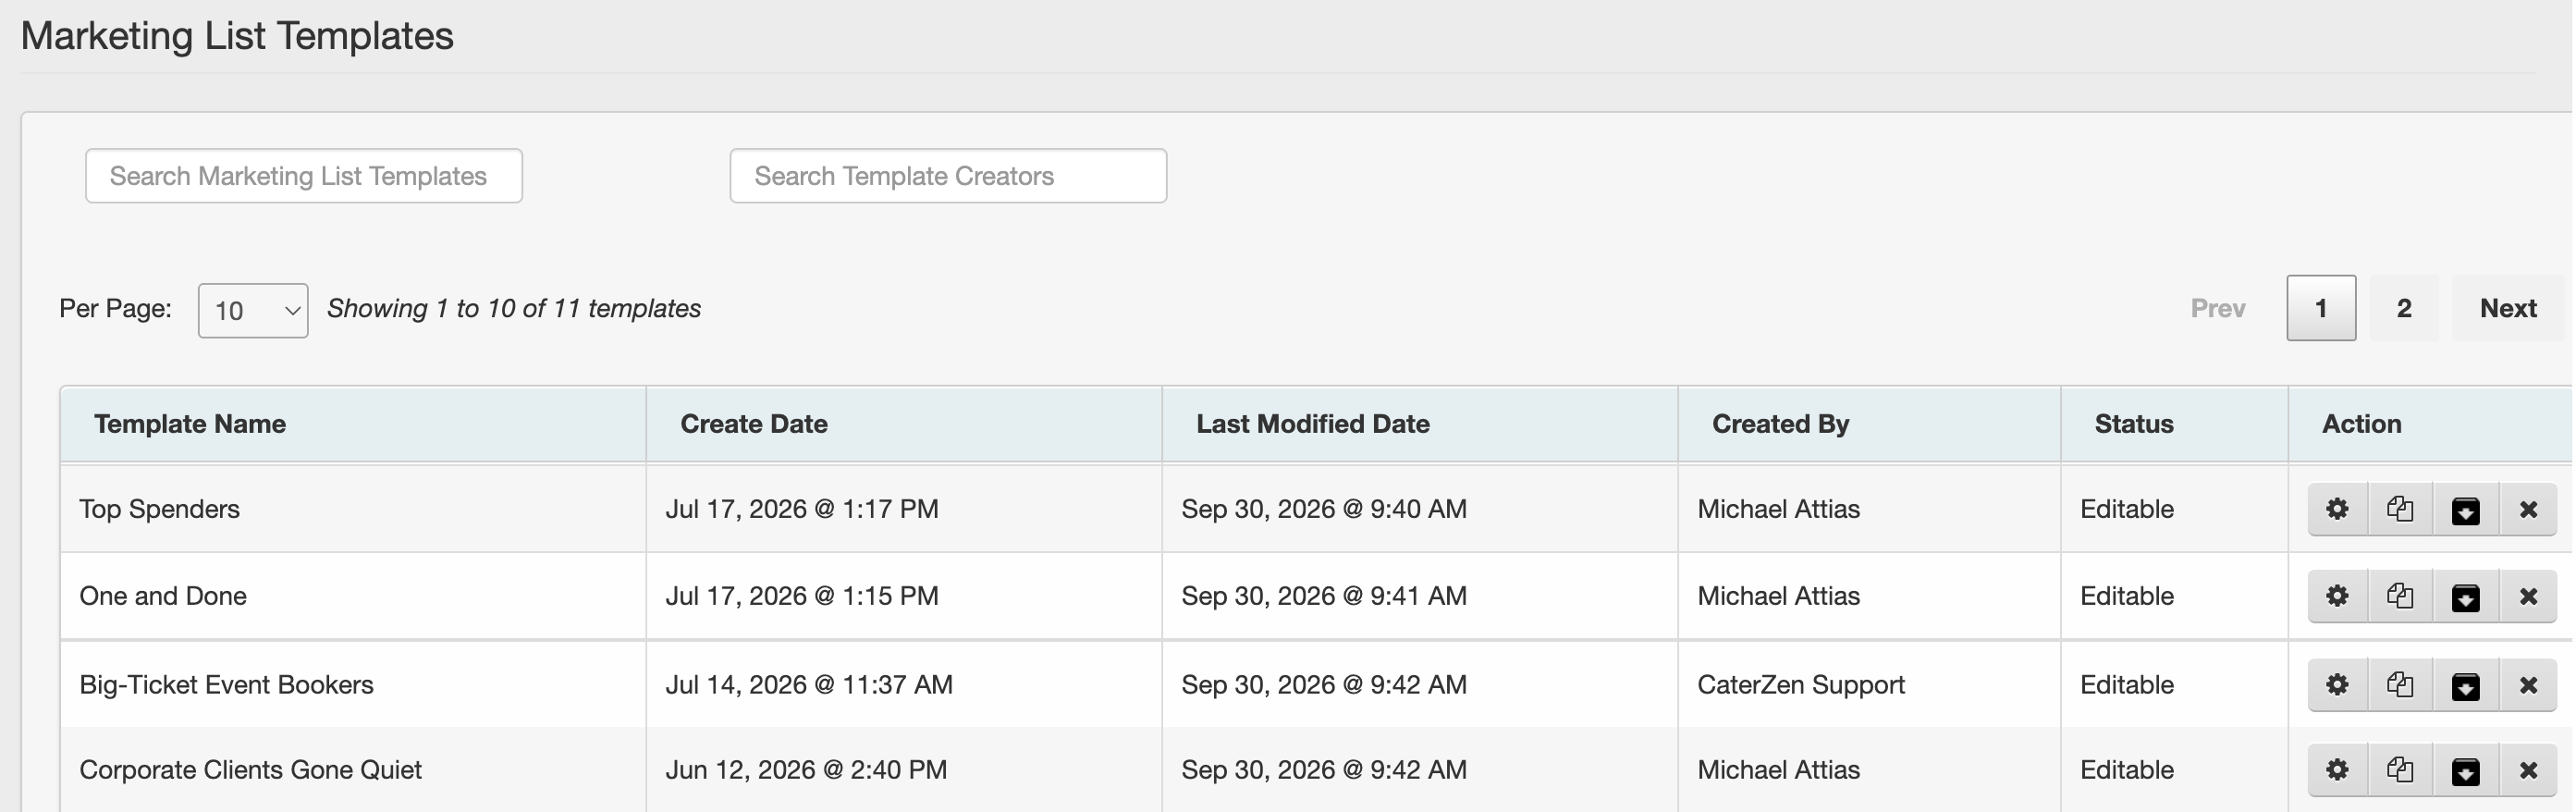2576x812 pixels.
Task: Expand the Per Page dropdown
Action: click(253, 311)
